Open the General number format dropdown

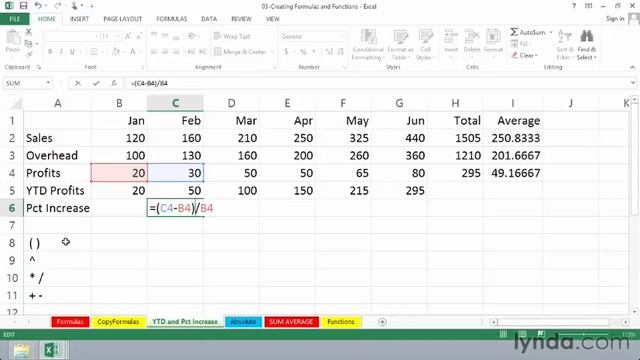(x=342, y=36)
